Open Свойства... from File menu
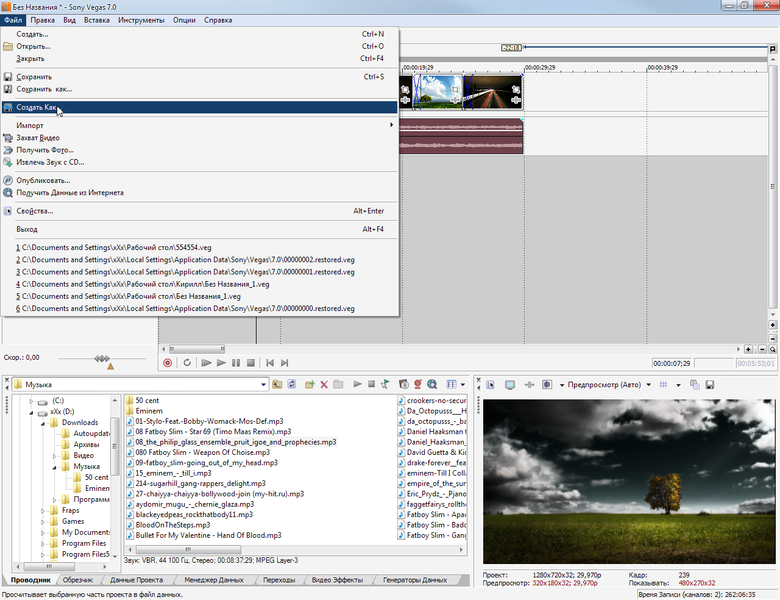The width and height of the screenshot is (780, 600). click(x=199, y=211)
